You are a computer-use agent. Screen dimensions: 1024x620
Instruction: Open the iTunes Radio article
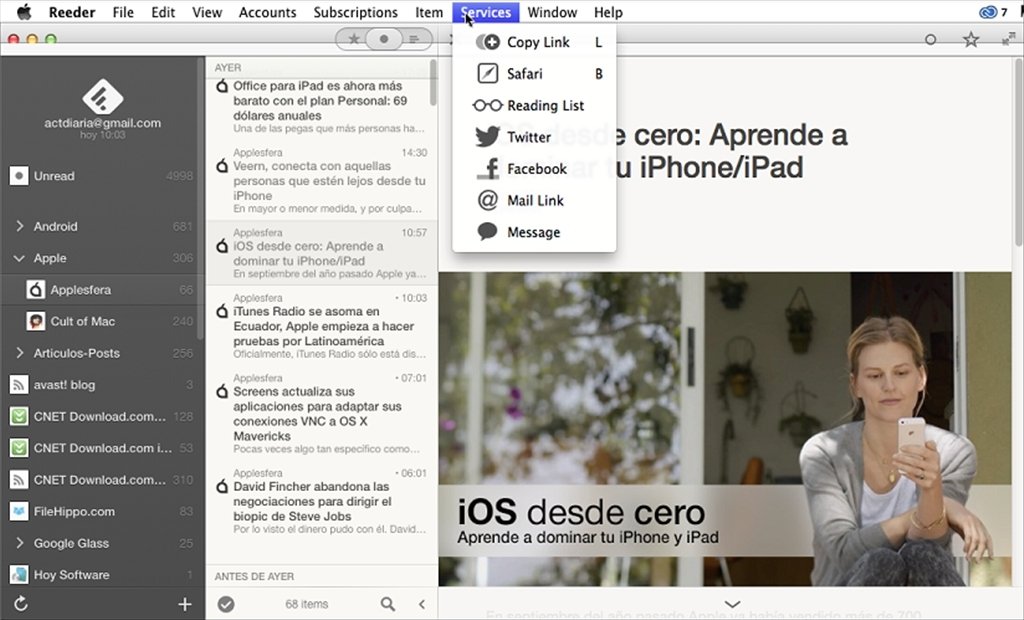322,325
